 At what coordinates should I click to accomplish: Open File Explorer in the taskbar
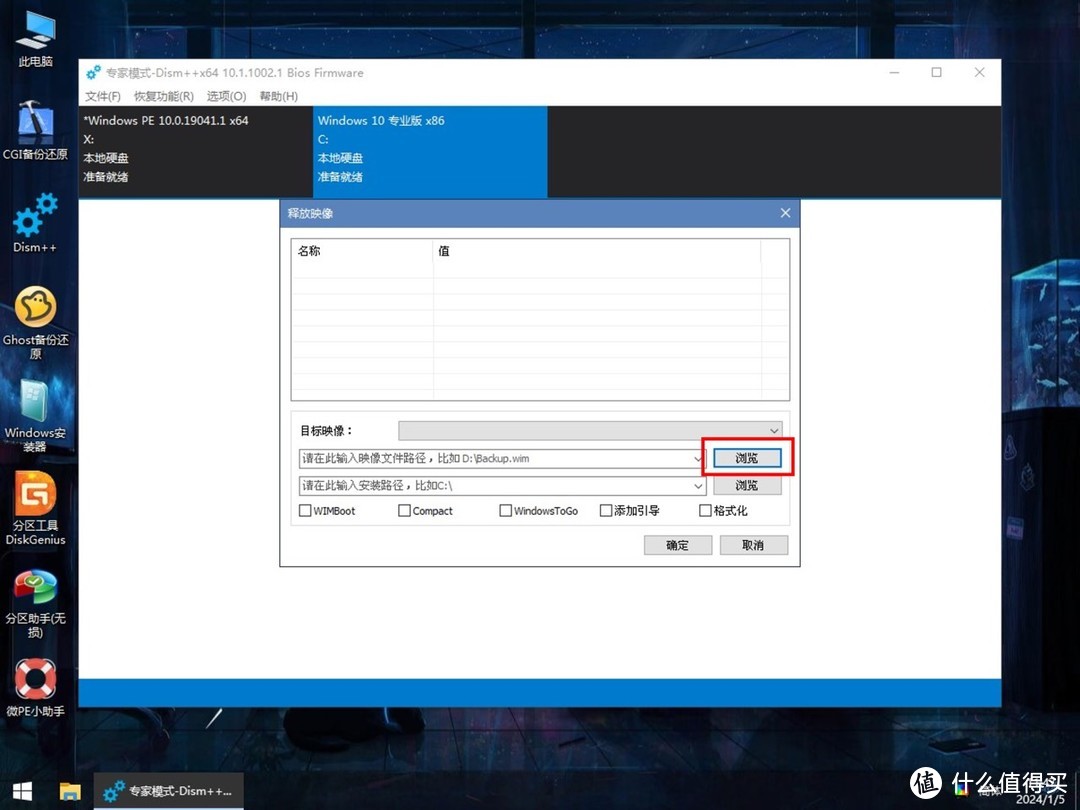tap(70, 791)
